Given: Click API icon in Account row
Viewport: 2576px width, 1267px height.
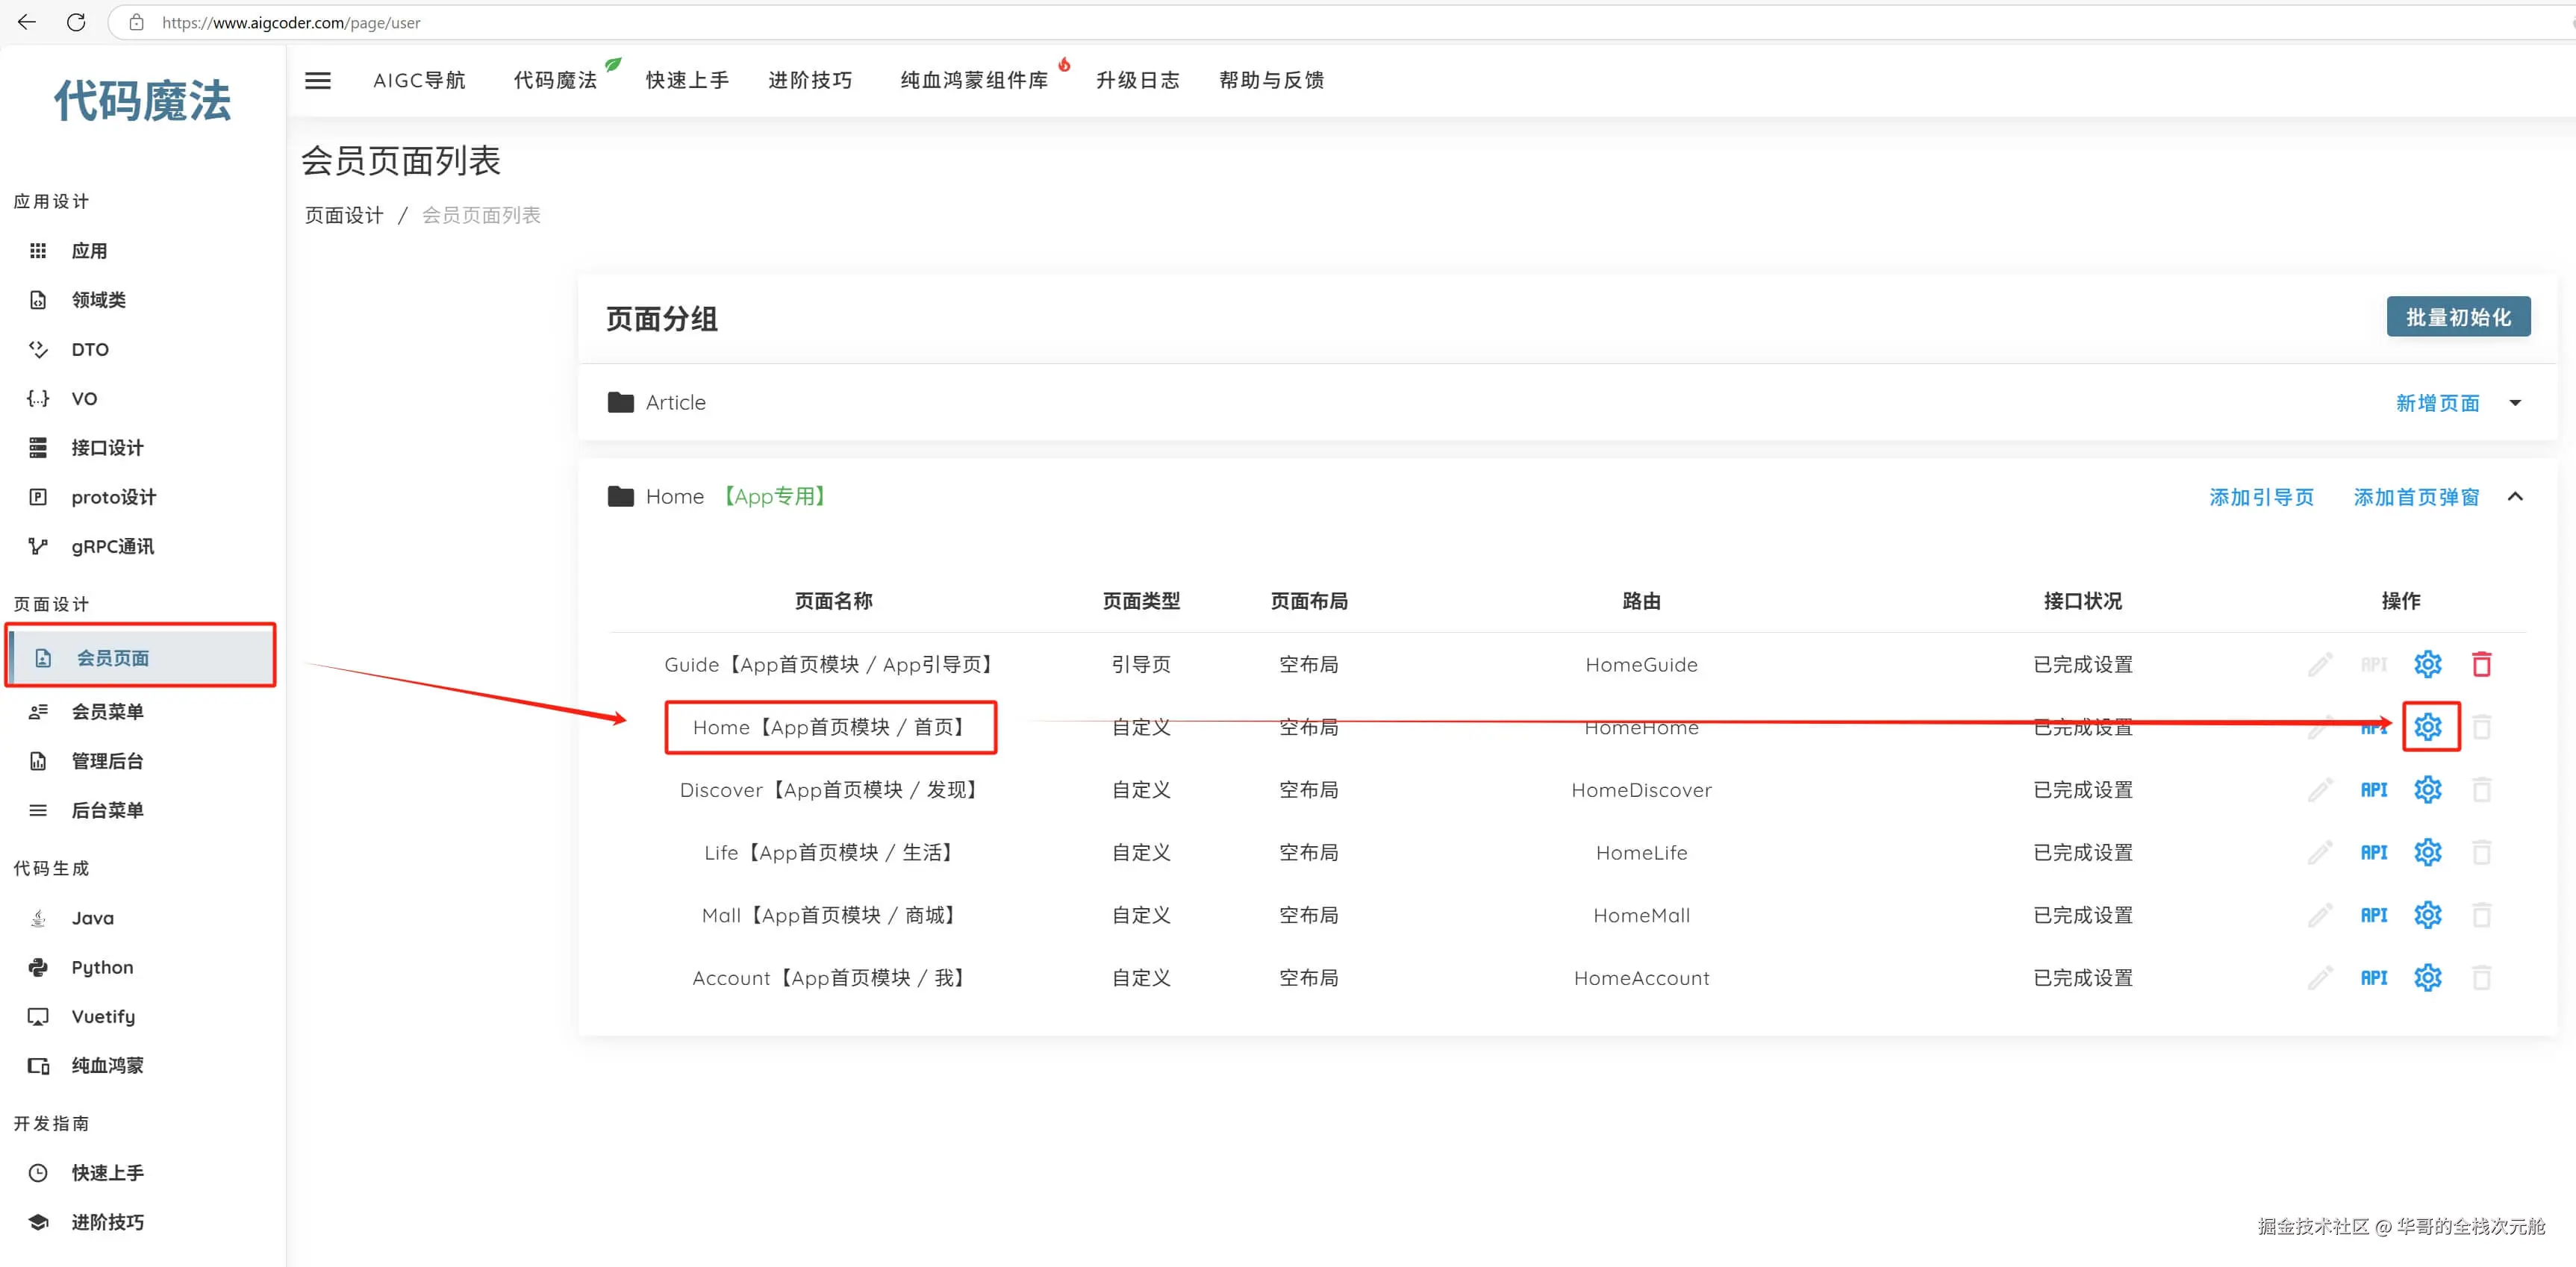Looking at the screenshot, I should click(x=2373, y=978).
